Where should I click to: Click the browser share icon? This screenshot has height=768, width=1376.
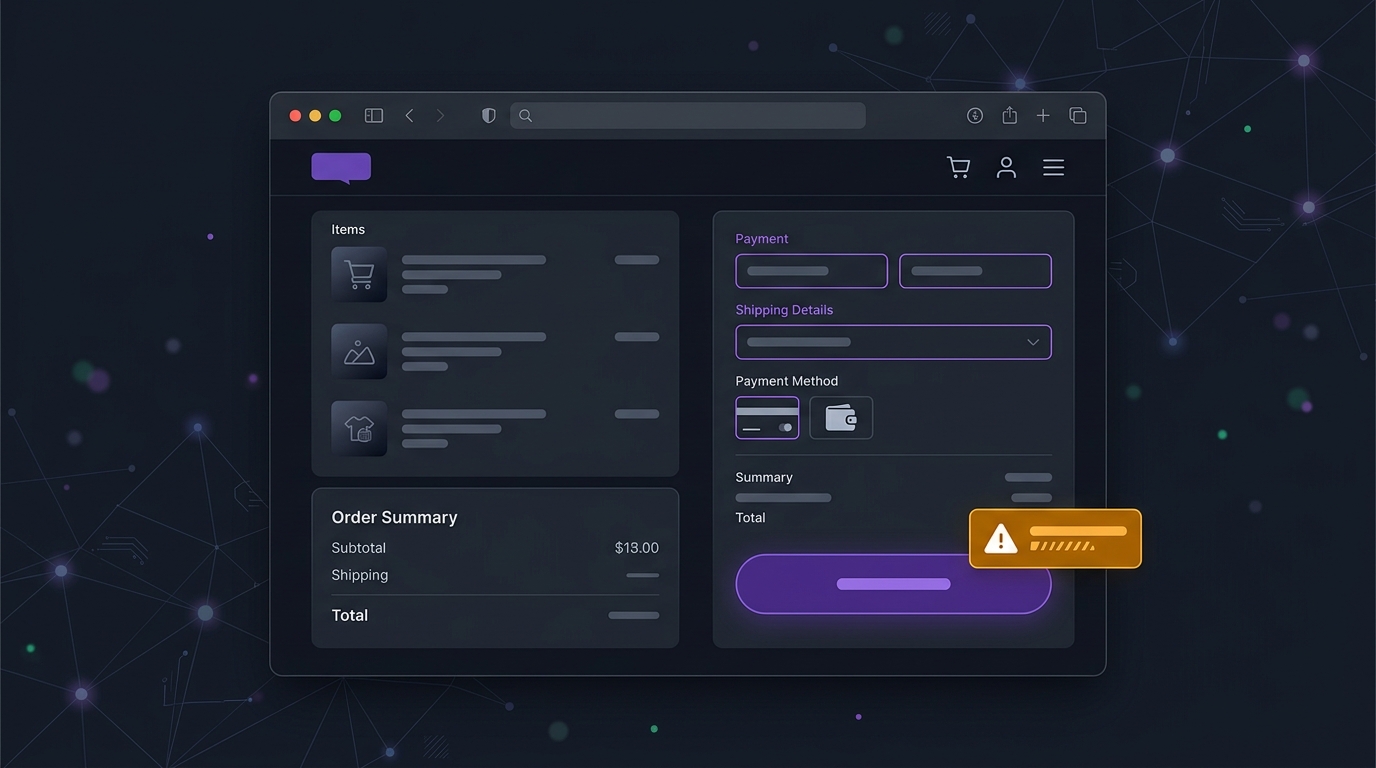point(1010,116)
